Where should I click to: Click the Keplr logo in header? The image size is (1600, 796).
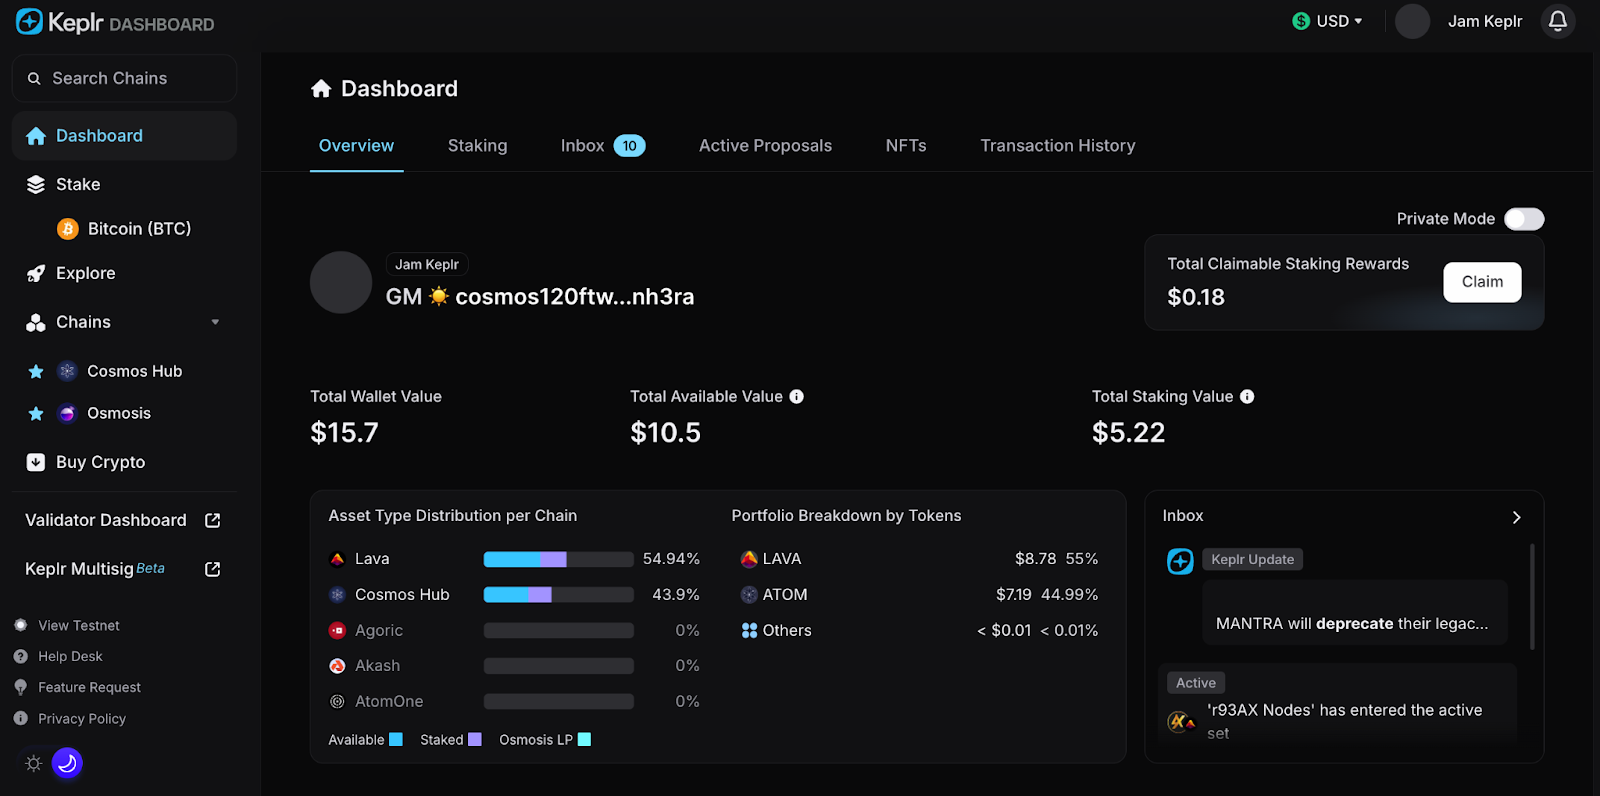pos(30,22)
